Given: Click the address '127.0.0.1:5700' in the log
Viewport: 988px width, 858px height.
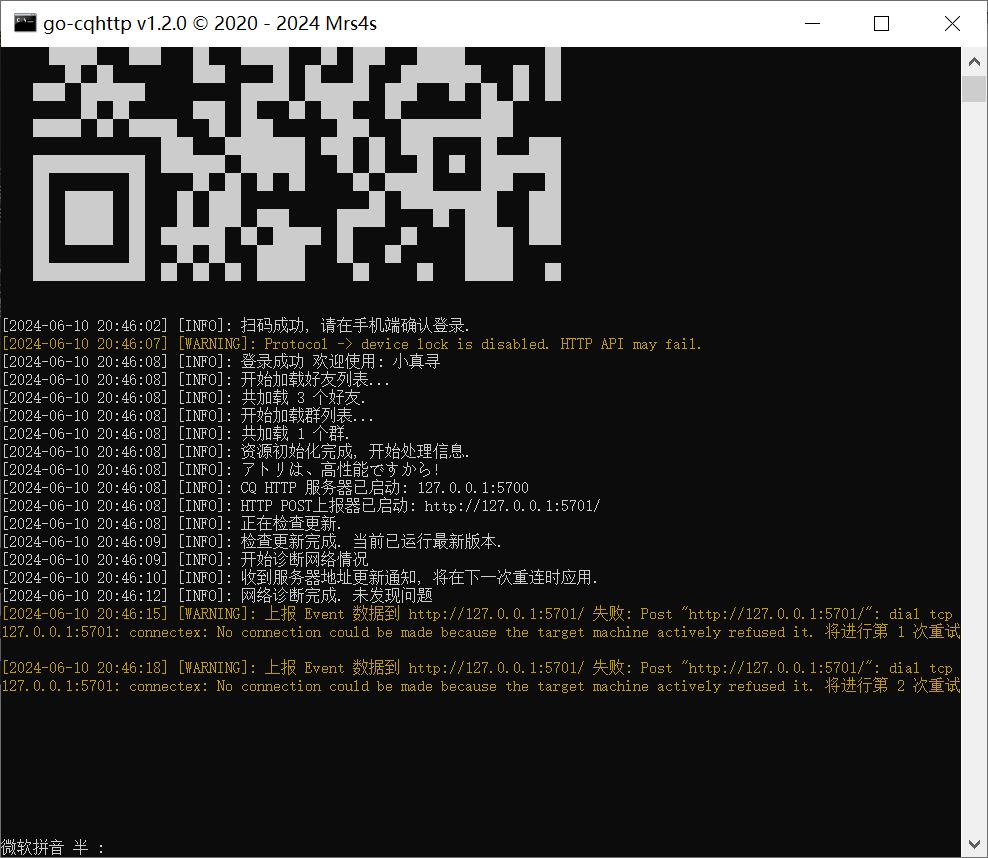Looking at the screenshot, I should click(x=473, y=488).
